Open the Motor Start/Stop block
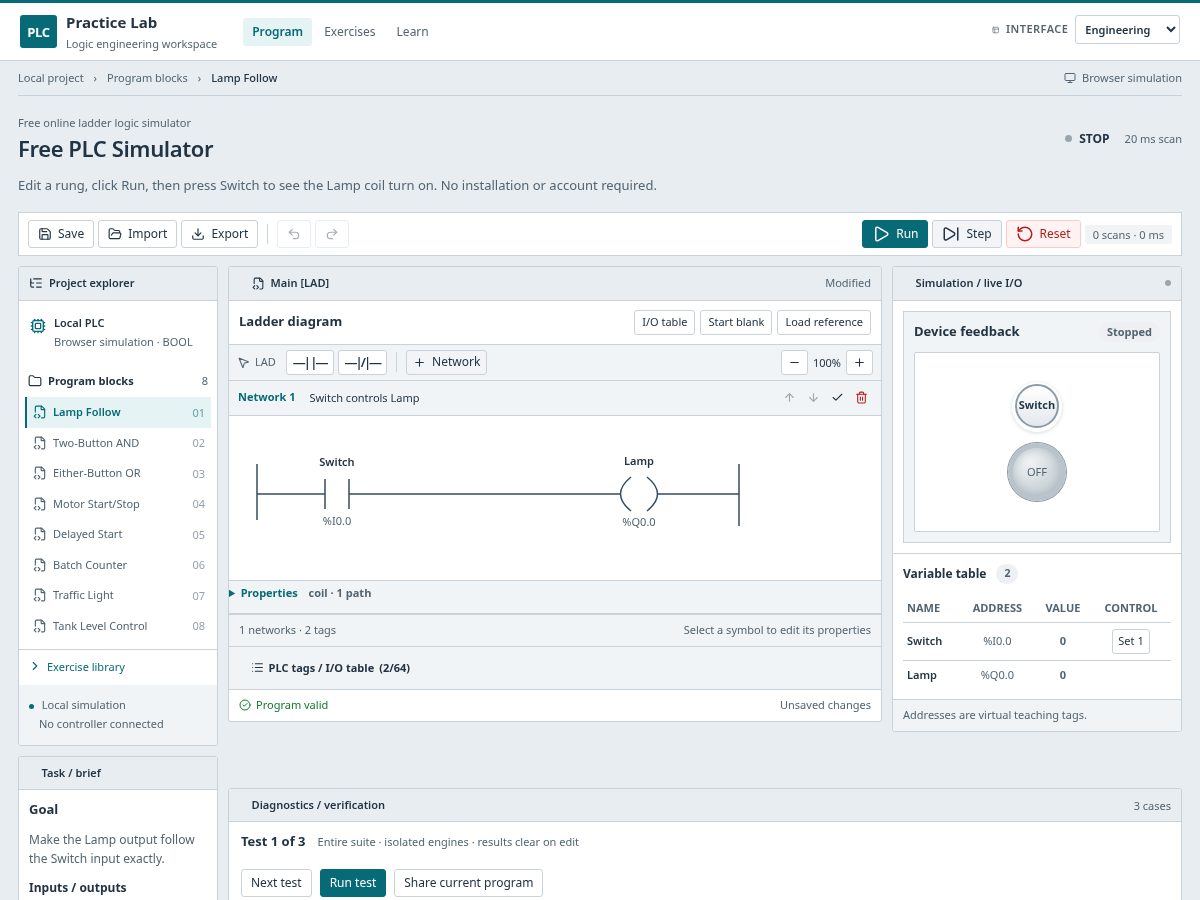This screenshot has height=900, width=1200. coord(118,504)
